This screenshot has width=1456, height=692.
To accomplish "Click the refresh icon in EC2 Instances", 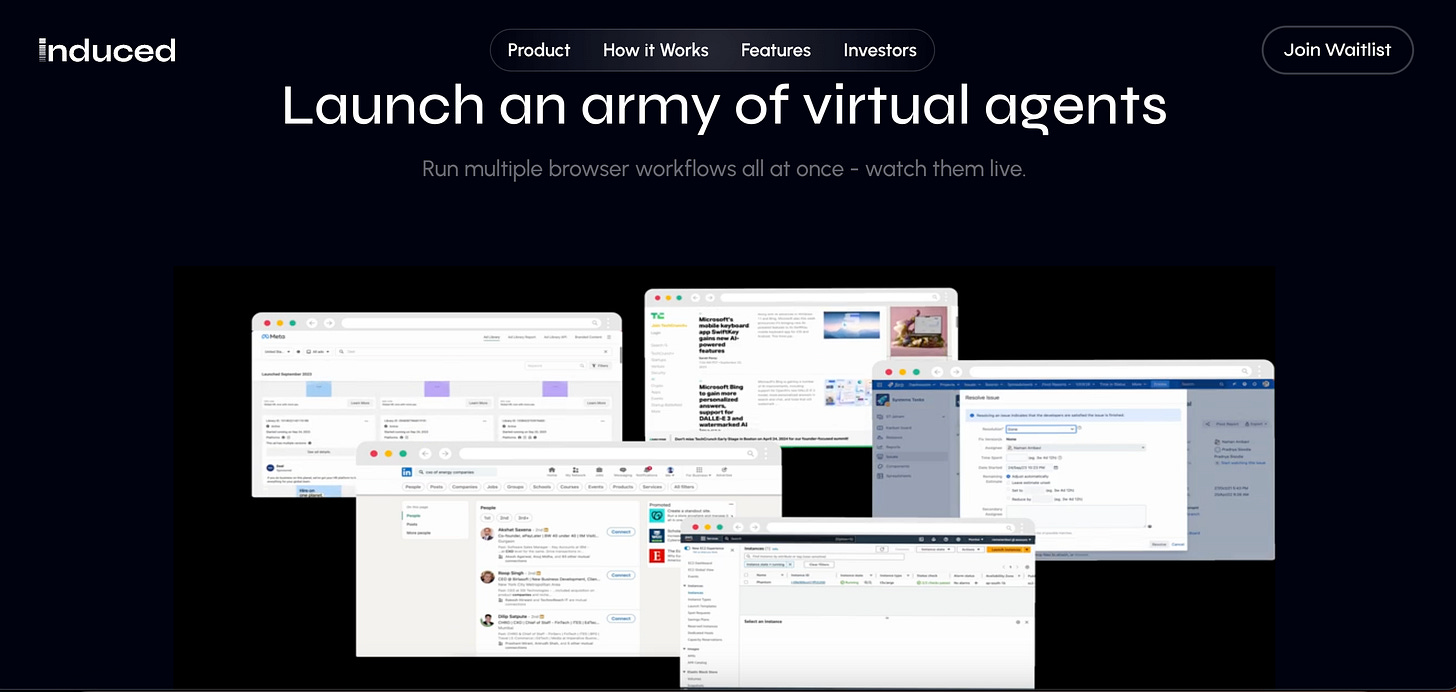I will [882, 549].
